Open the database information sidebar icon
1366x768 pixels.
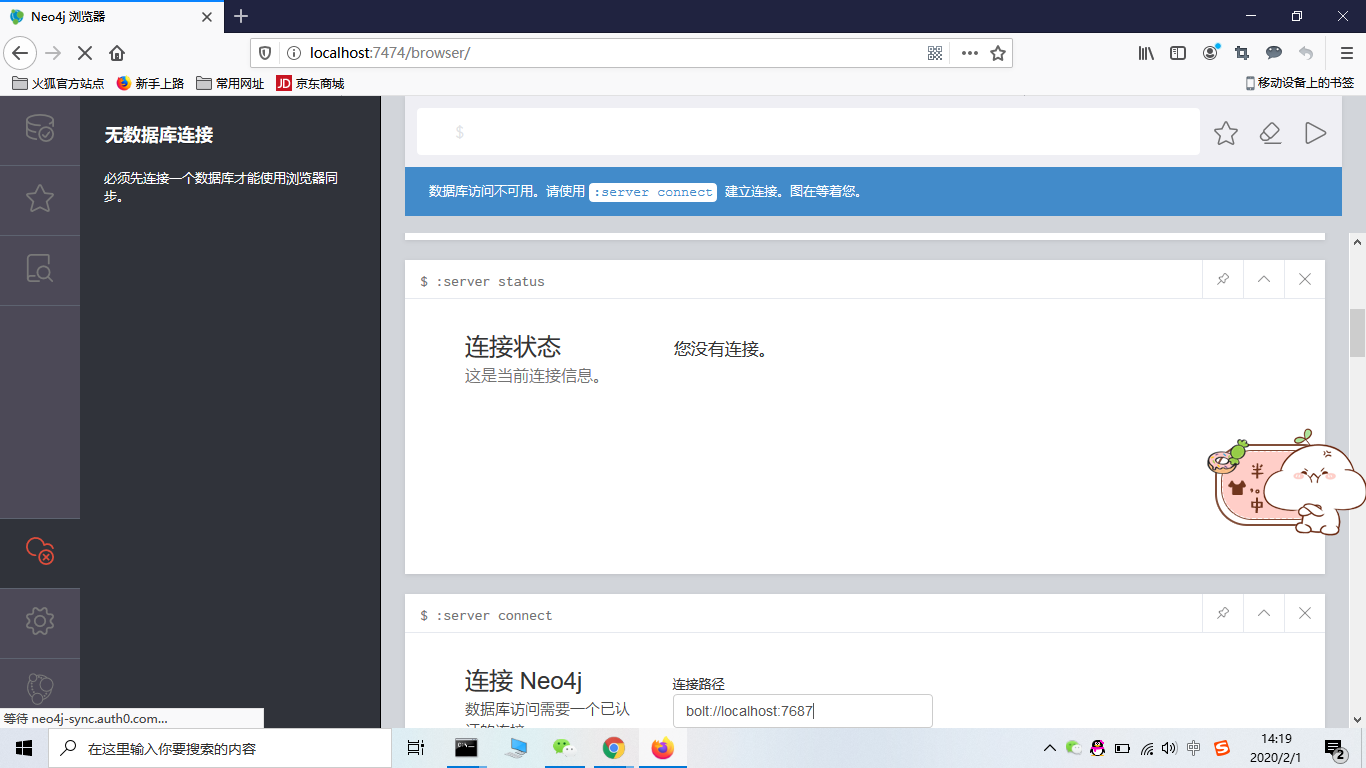[40, 130]
